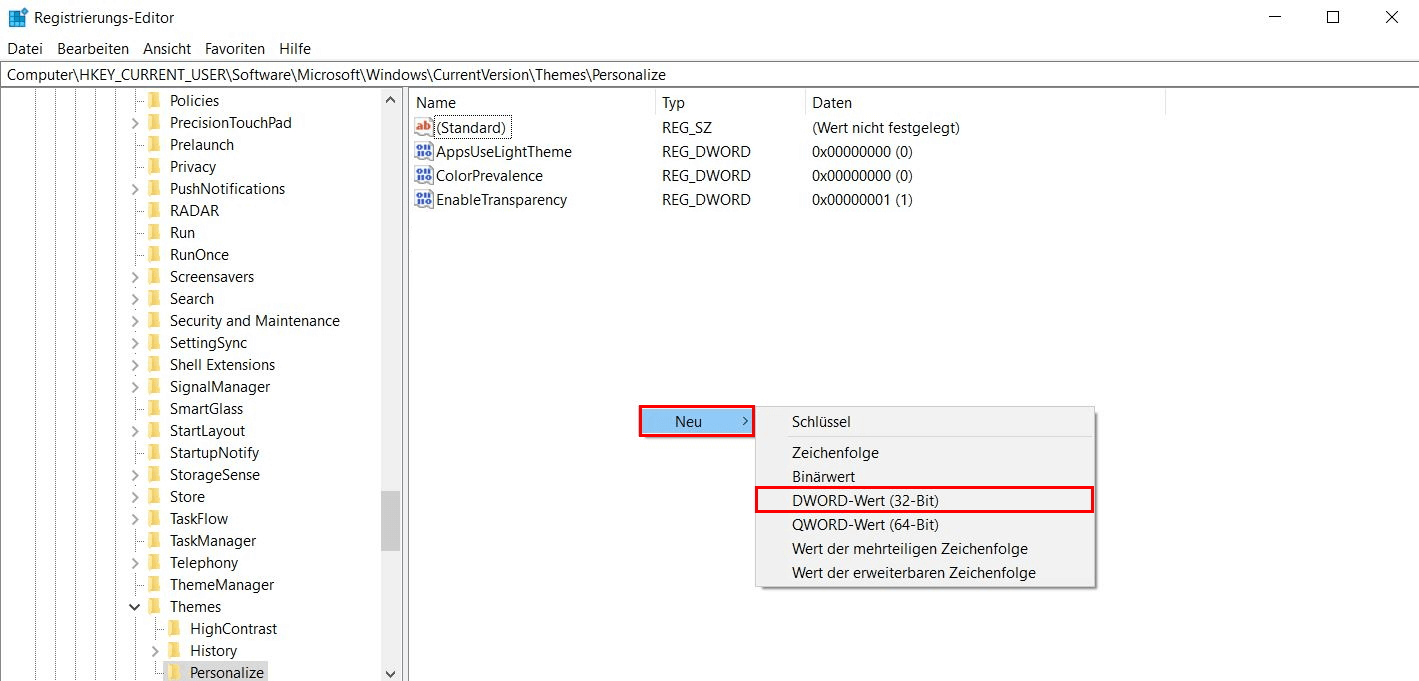Viewport: 1419px width, 681px height.
Task: Choose Wert der erweiterbaren Zeichenfolge
Action: click(x=924, y=573)
